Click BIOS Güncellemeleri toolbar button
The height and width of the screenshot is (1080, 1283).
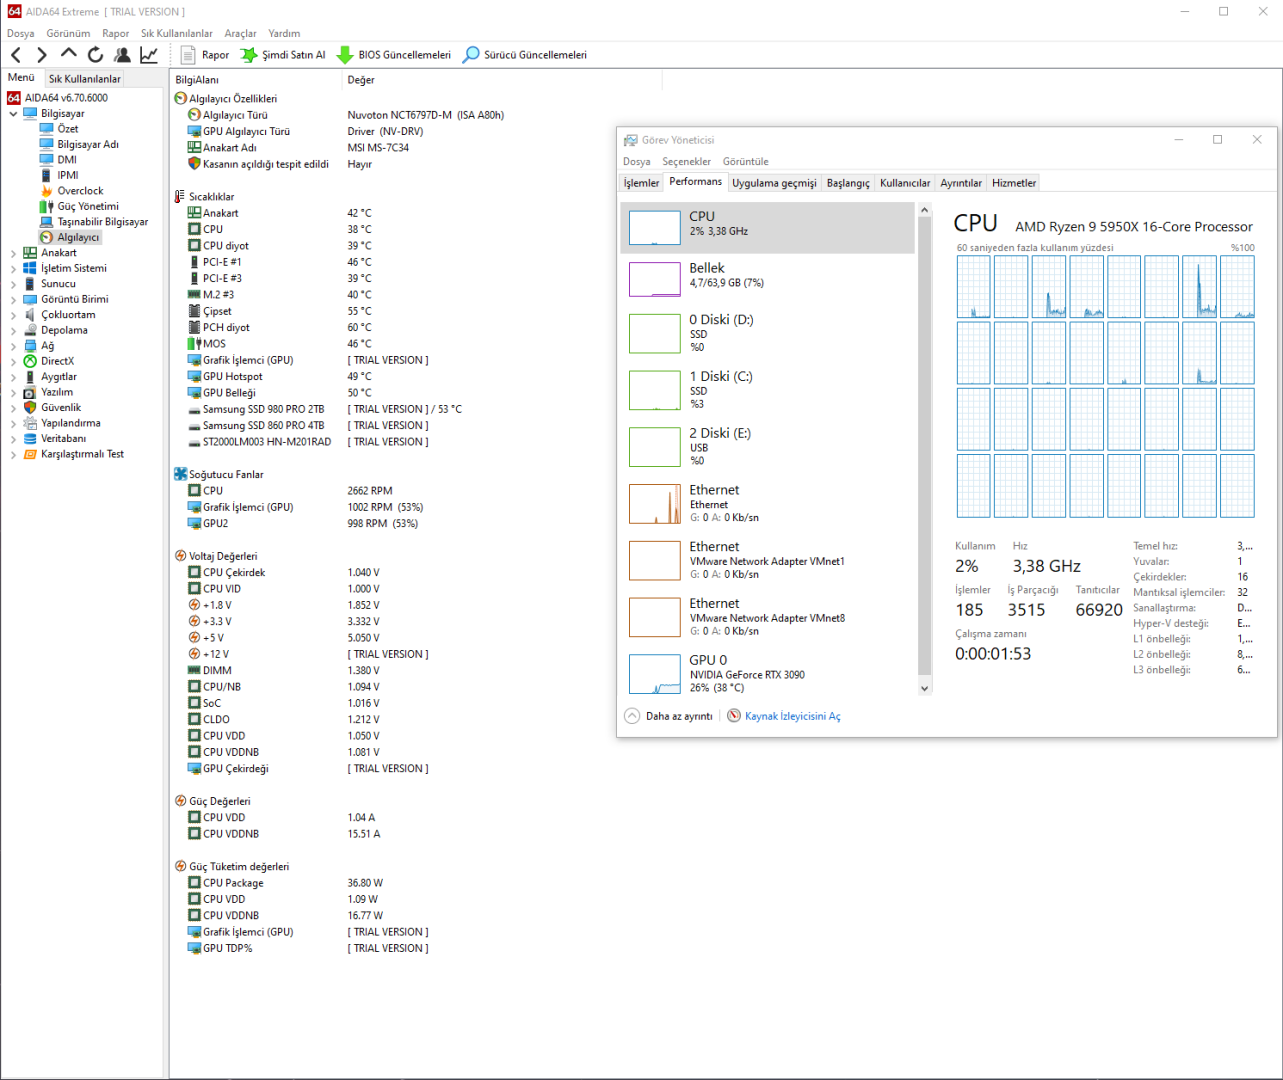394,55
